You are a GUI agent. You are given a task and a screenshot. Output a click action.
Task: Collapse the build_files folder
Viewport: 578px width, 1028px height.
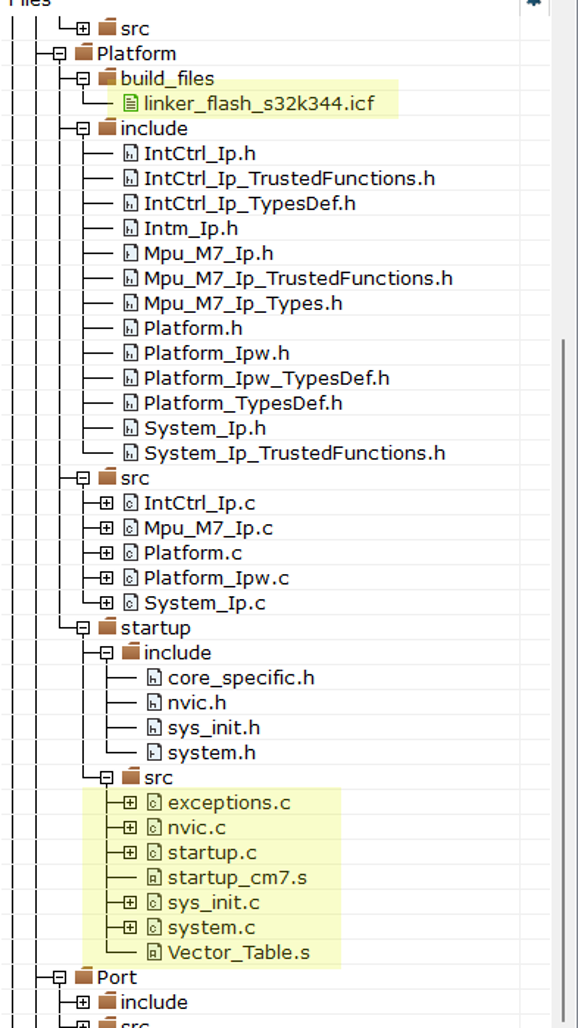coord(83,79)
